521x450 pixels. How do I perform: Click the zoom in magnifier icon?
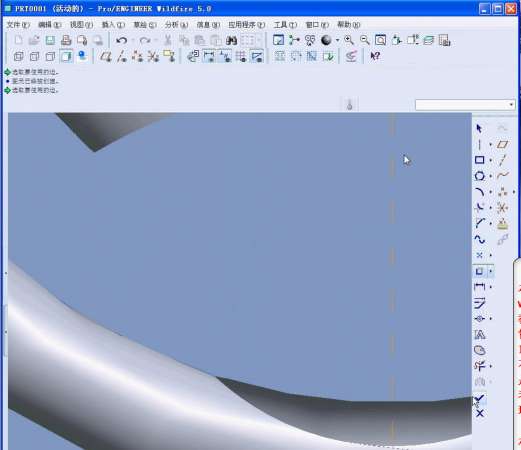(349, 40)
